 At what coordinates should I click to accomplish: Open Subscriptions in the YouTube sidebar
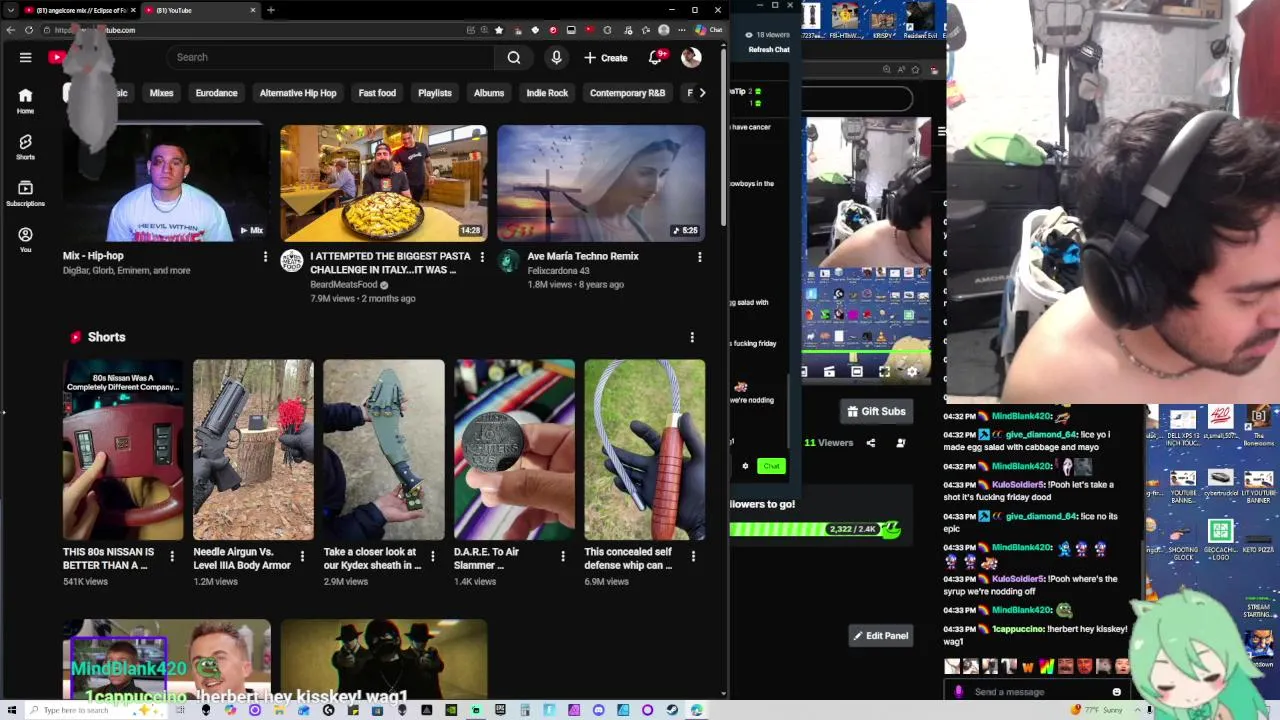25,193
